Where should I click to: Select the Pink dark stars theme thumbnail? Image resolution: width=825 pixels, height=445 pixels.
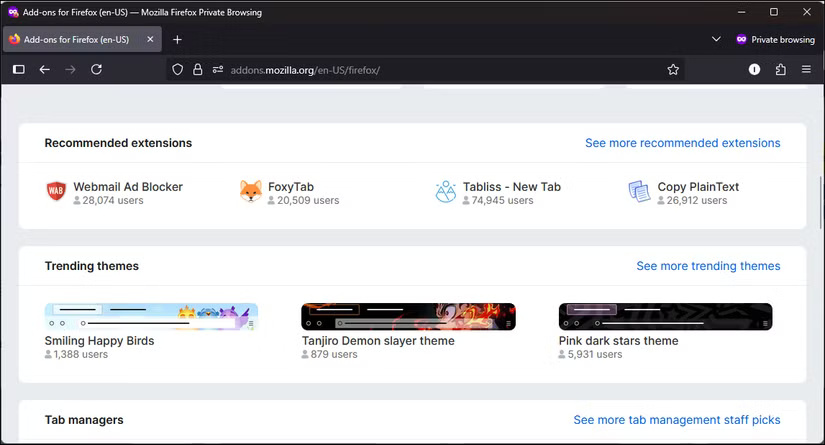pos(665,316)
